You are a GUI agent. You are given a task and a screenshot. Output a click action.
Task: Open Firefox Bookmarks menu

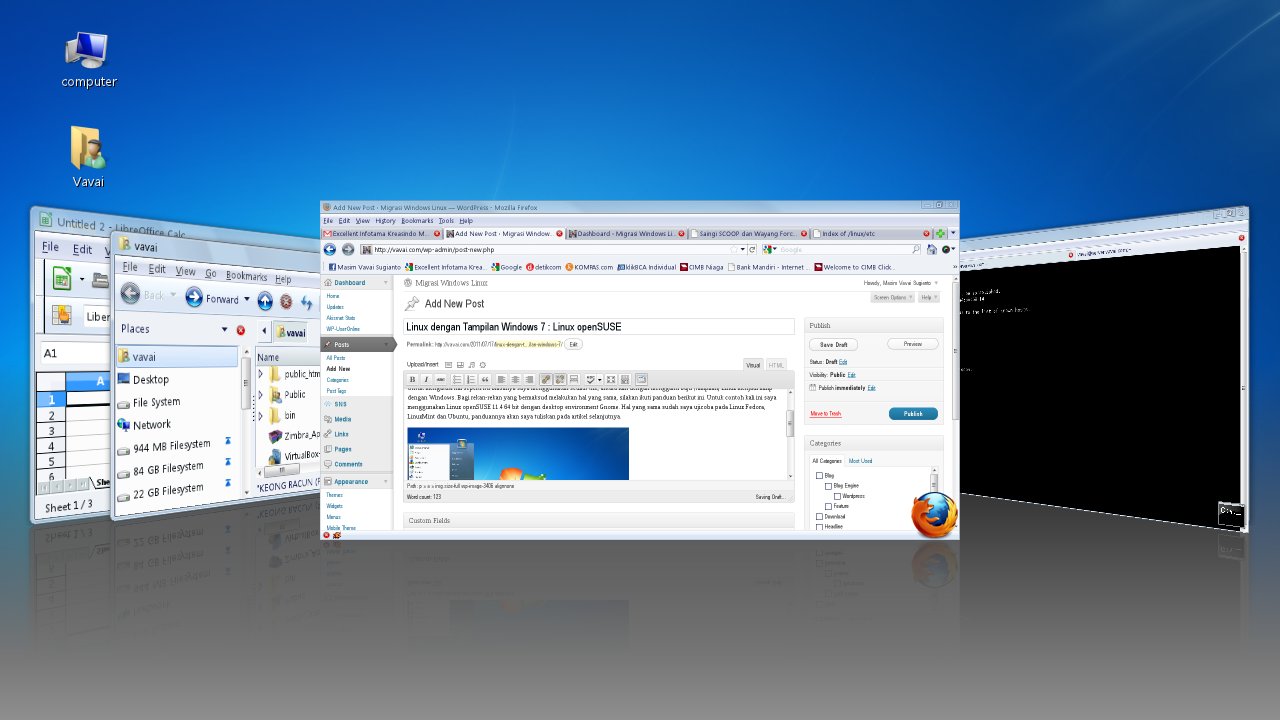click(x=417, y=220)
